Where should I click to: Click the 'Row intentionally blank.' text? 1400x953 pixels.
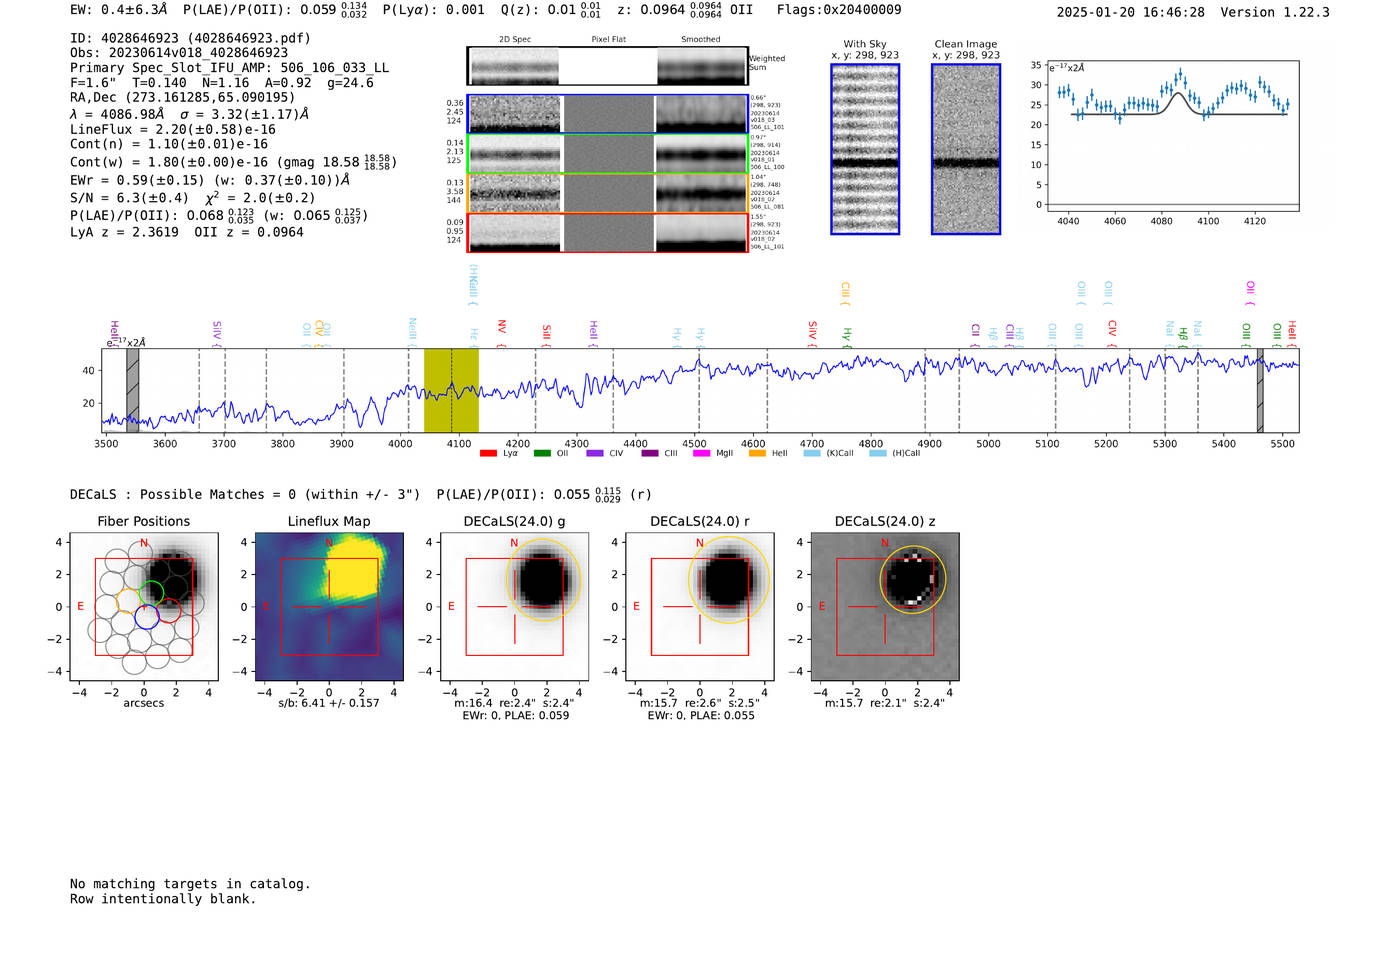coord(163,899)
